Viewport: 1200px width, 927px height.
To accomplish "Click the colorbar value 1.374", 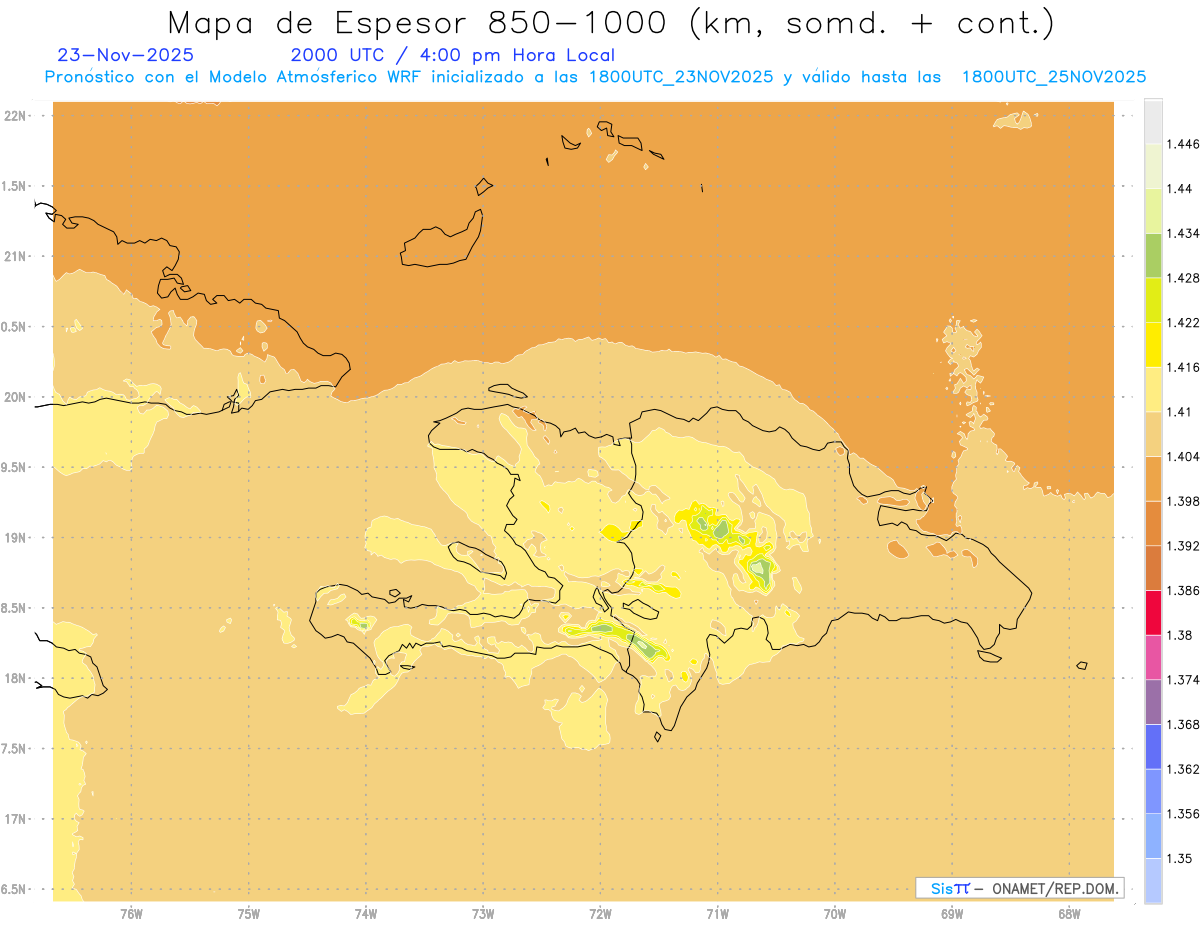I will (x=1184, y=680).
